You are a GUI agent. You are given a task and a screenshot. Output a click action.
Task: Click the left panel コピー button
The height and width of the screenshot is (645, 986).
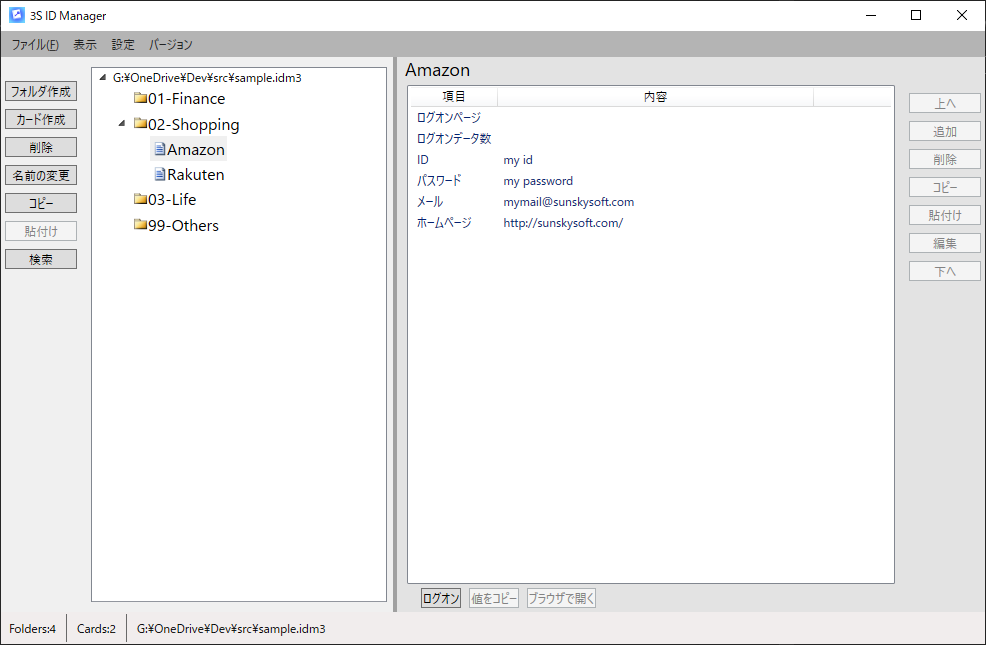(41, 203)
